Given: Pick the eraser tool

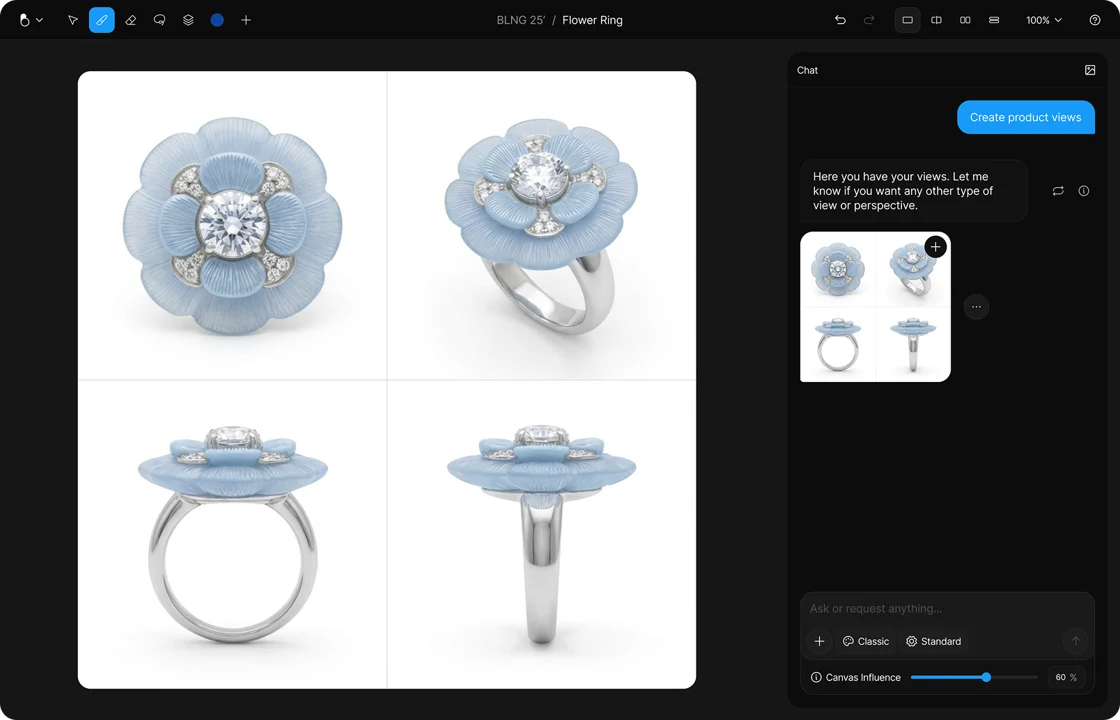Looking at the screenshot, I should point(131,20).
